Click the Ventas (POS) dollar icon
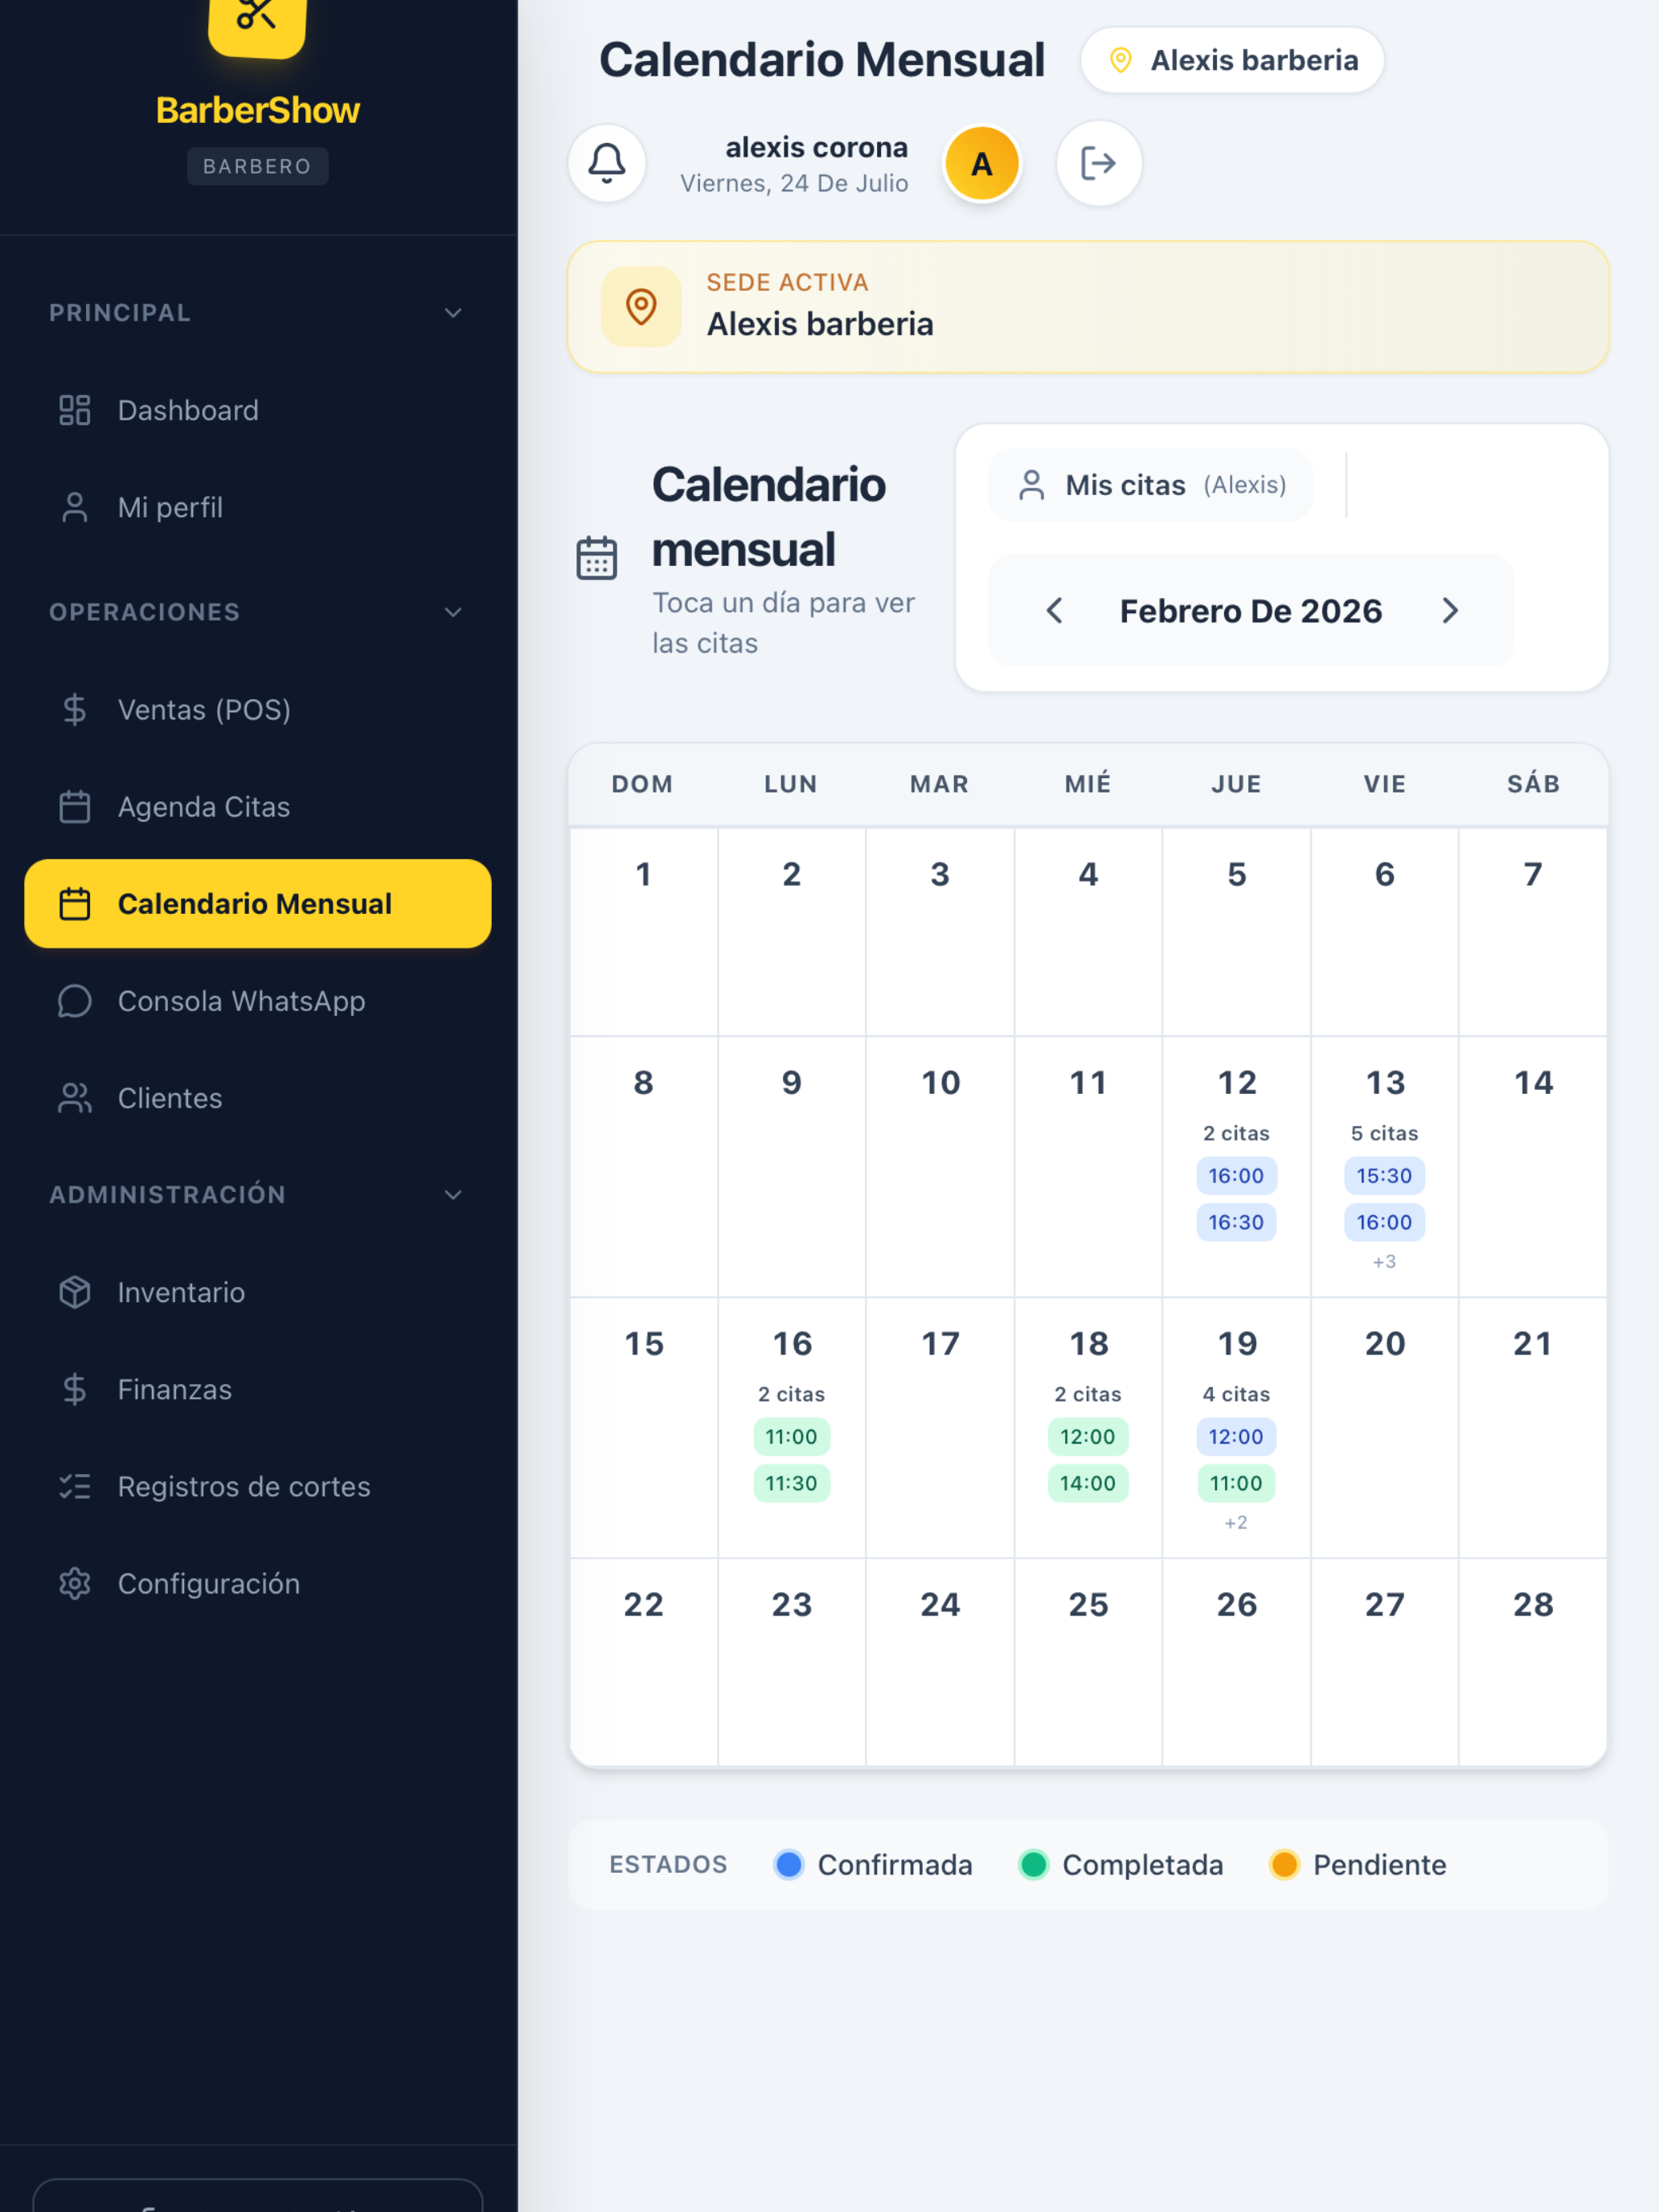Image resolution: width=1659 pixels, height=2212 pixels. pyautogui.click(x=75, y=709)
